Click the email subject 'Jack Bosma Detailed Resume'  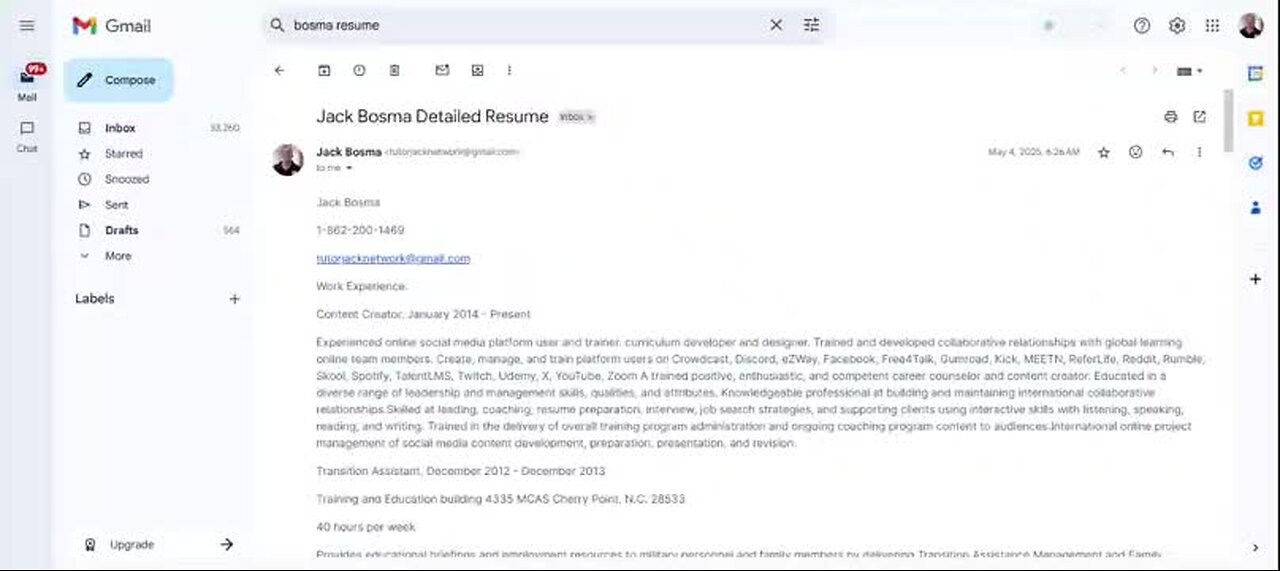432,116
